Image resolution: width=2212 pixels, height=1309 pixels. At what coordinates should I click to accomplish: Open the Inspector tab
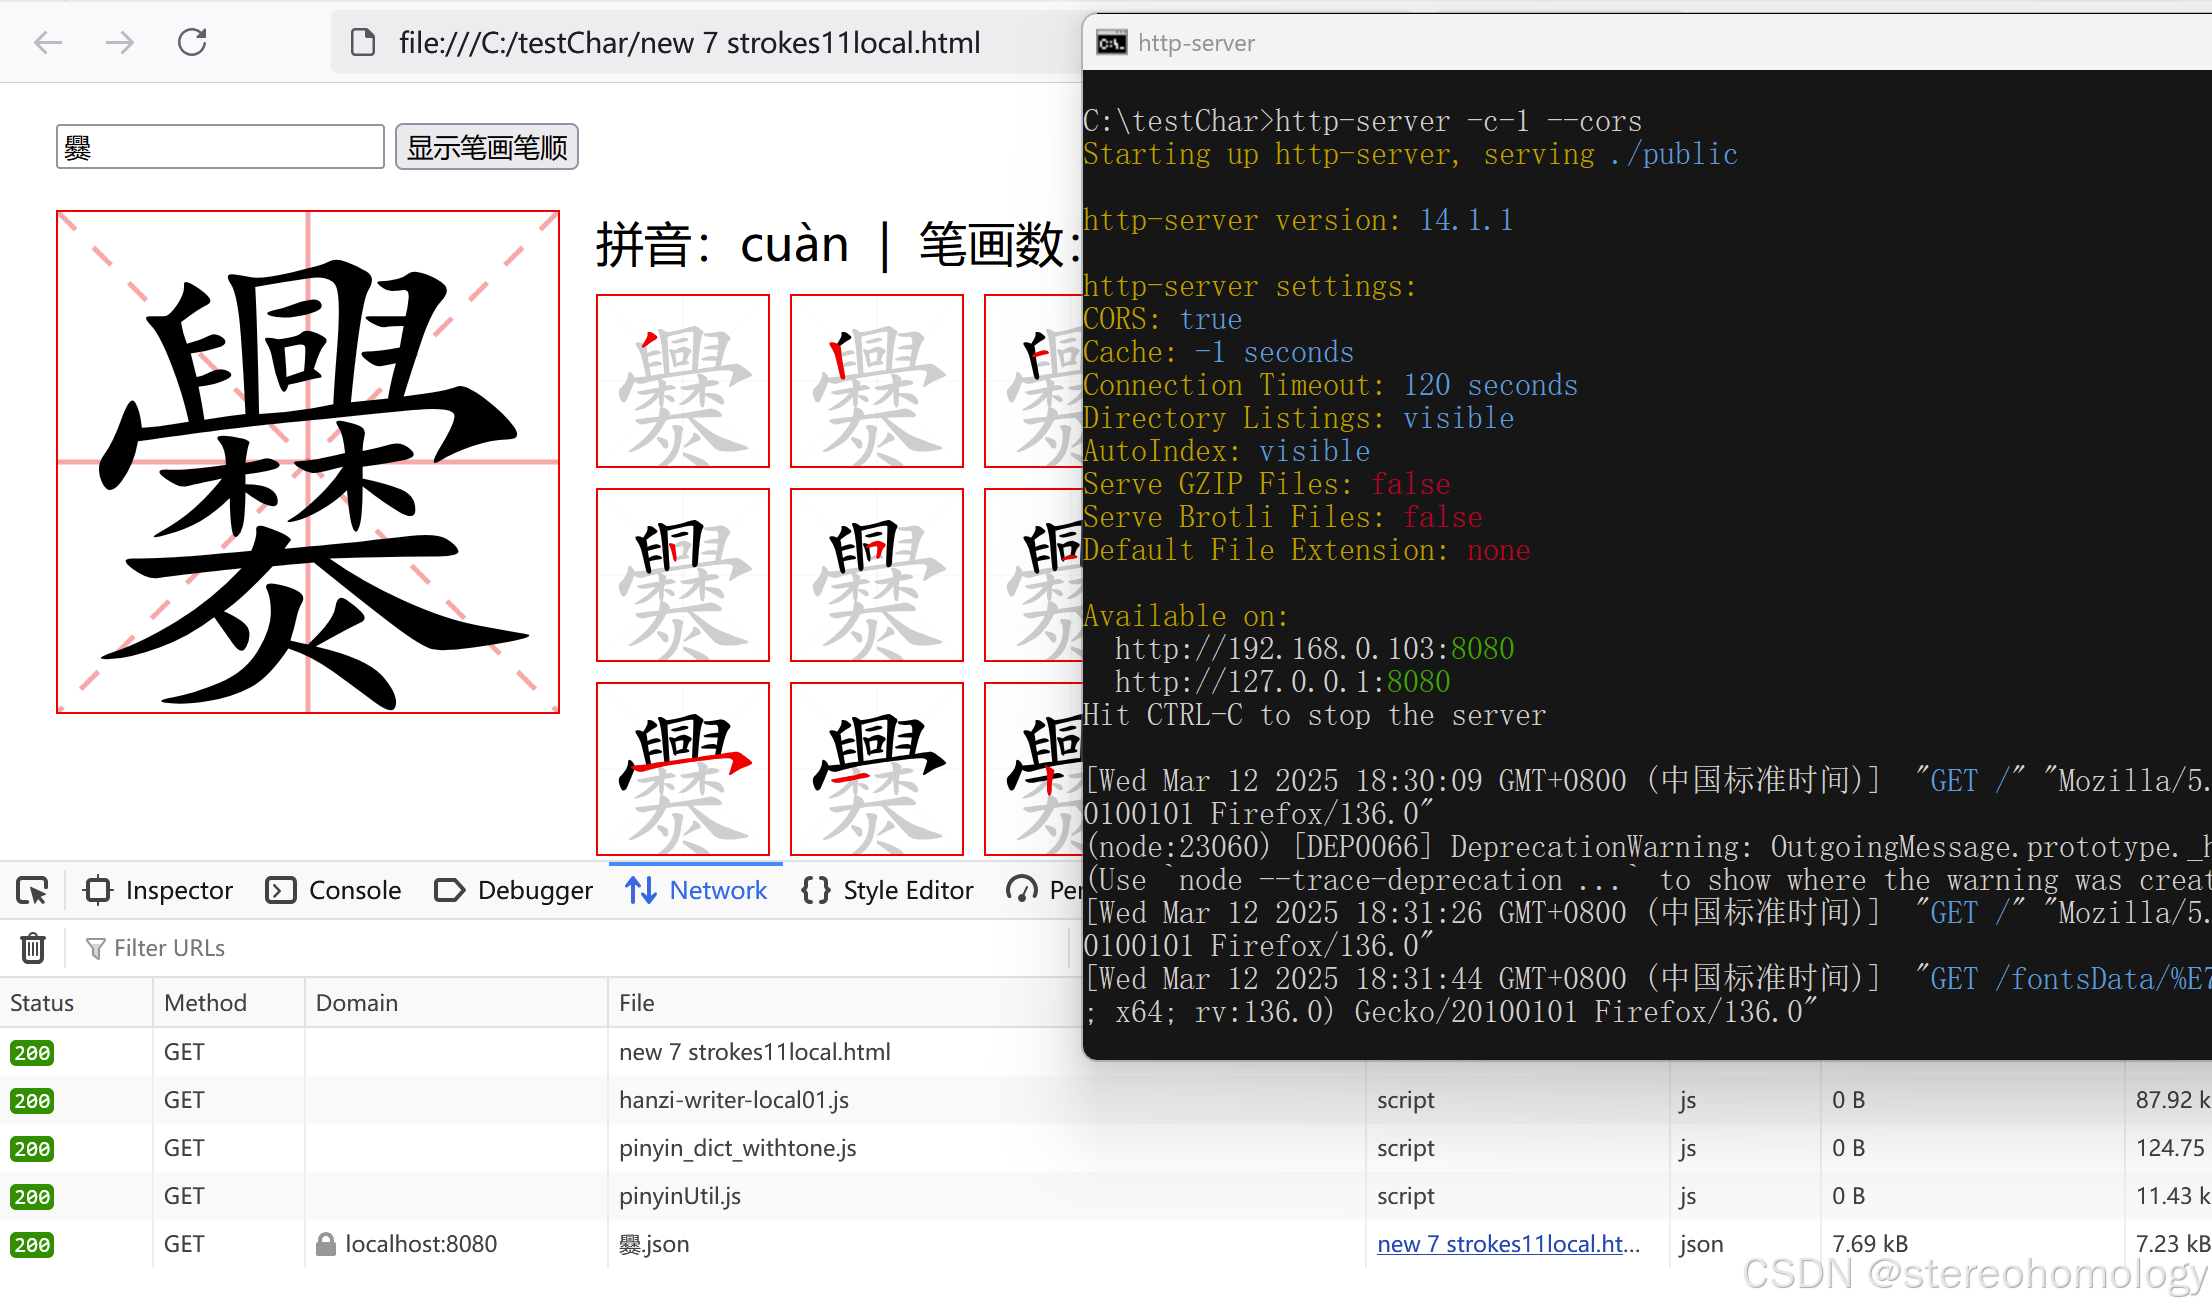click(159, 890)
